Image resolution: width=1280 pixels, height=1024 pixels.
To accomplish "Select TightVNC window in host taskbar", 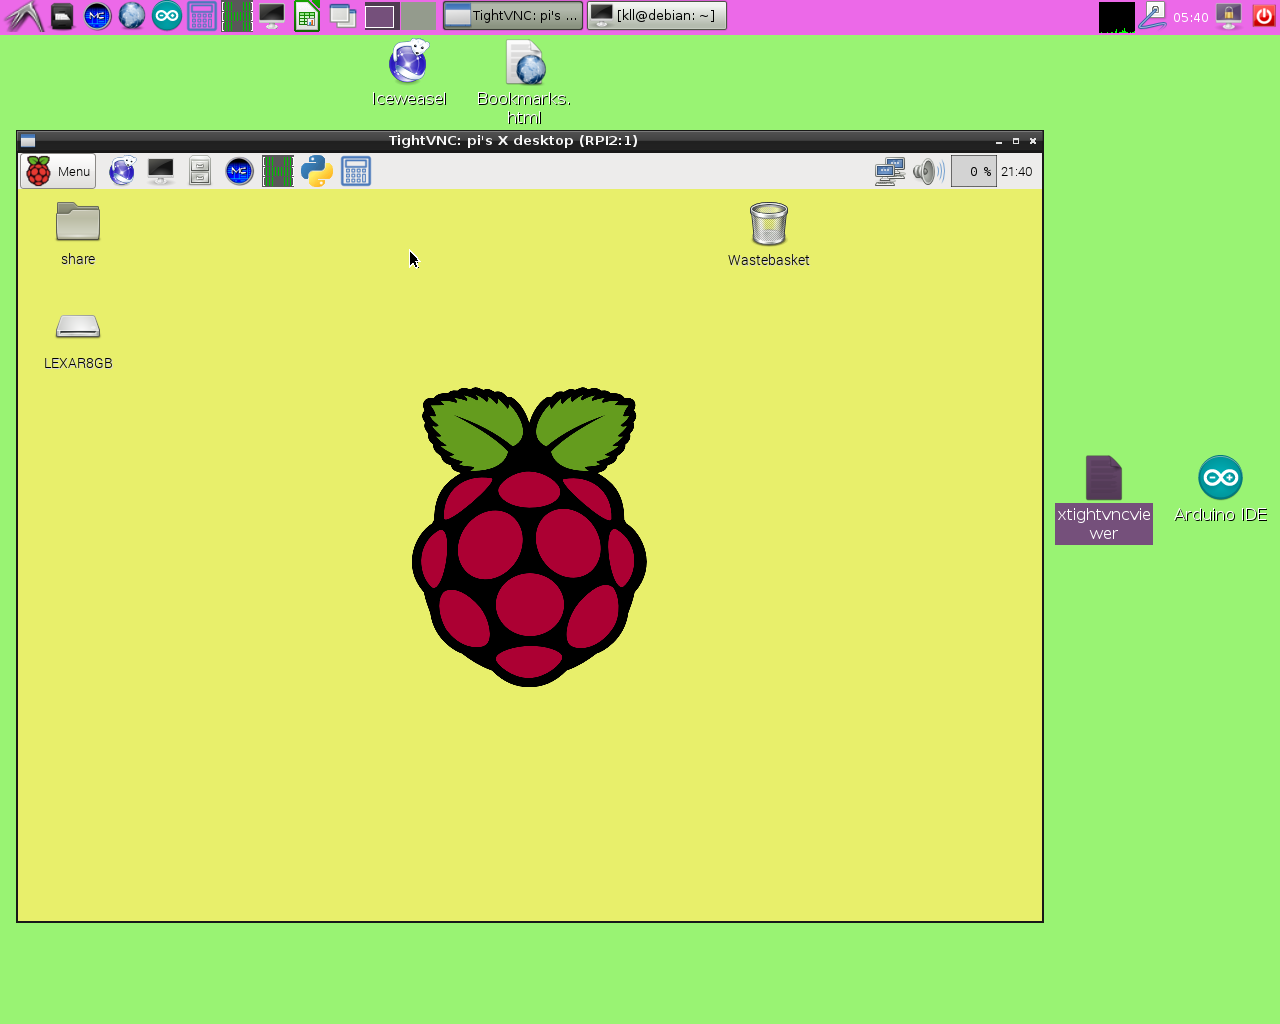I will click(x=512, y=16).
